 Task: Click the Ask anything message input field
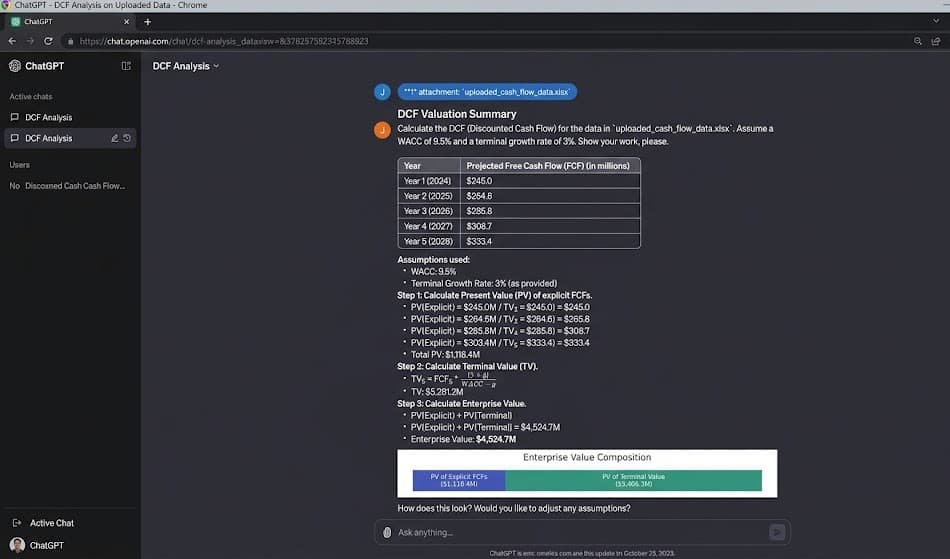click(582, 532)
